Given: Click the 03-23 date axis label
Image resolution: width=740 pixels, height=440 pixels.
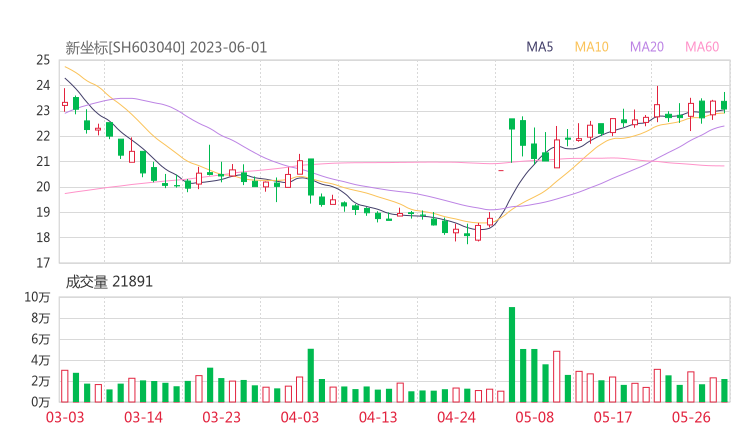Looking at the screenshot, I should (221, 417).
